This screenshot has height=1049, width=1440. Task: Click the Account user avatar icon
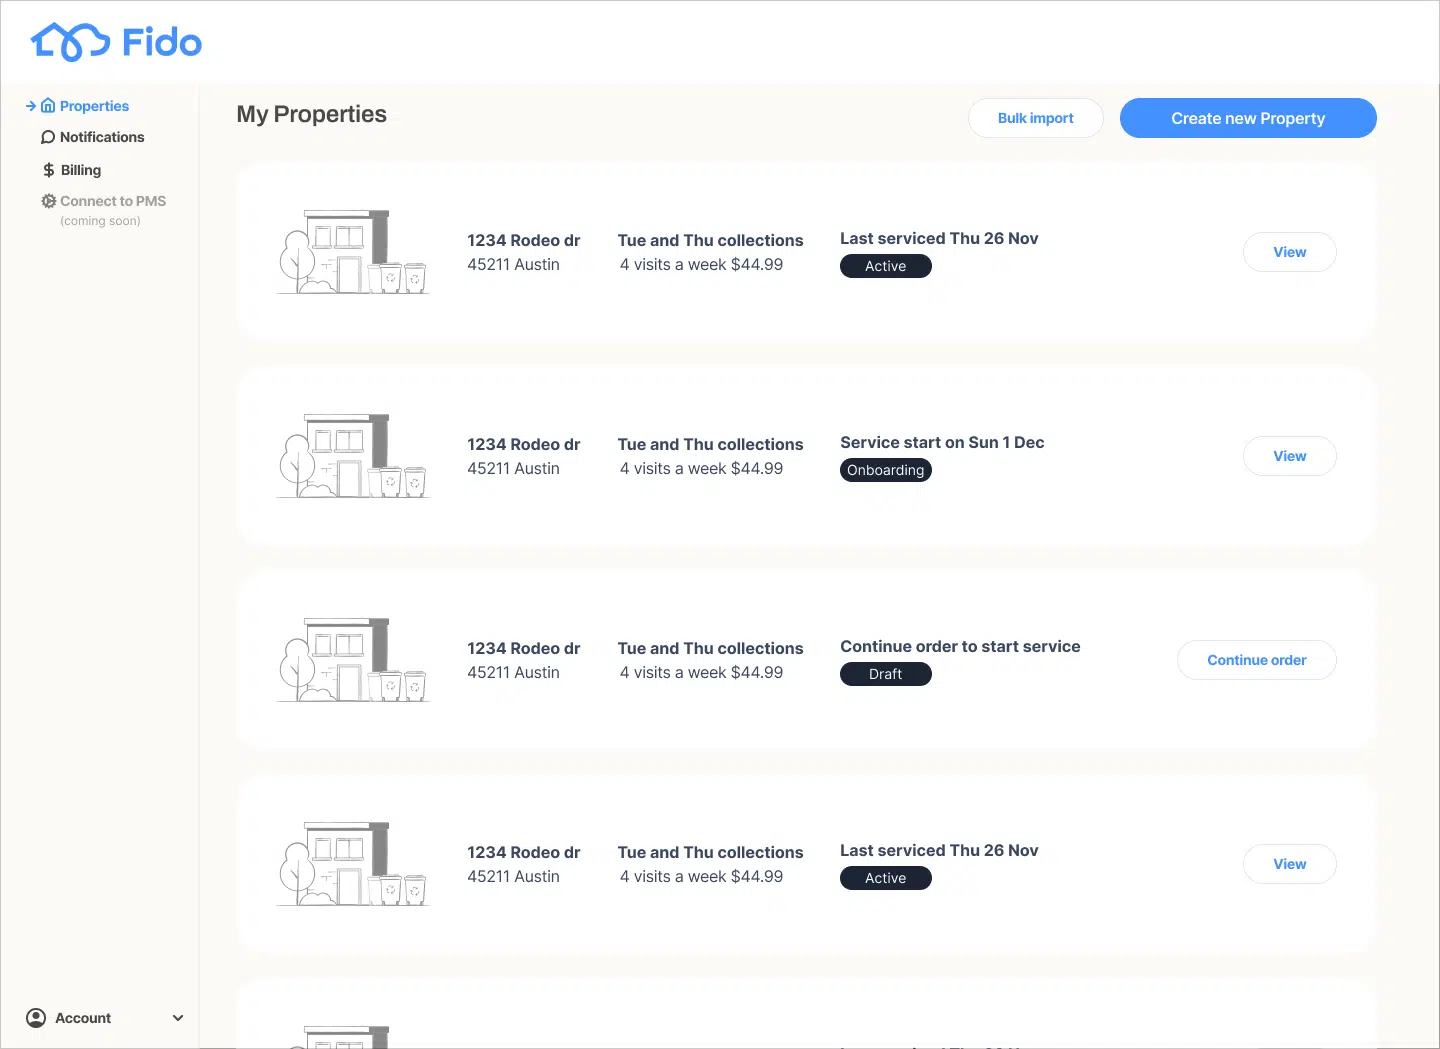point(36,1018)
